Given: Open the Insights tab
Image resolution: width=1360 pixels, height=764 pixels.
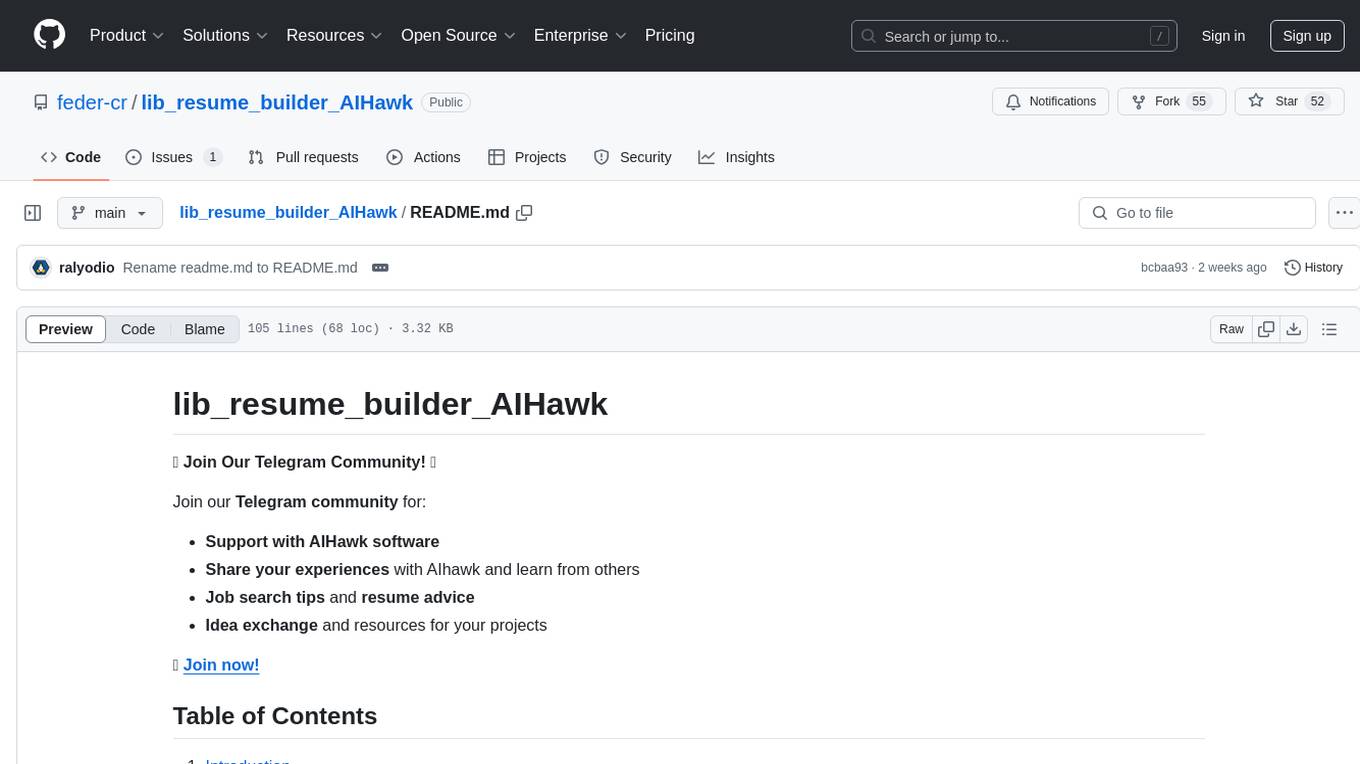Looking at the screenshot, I should coord(736,157).
